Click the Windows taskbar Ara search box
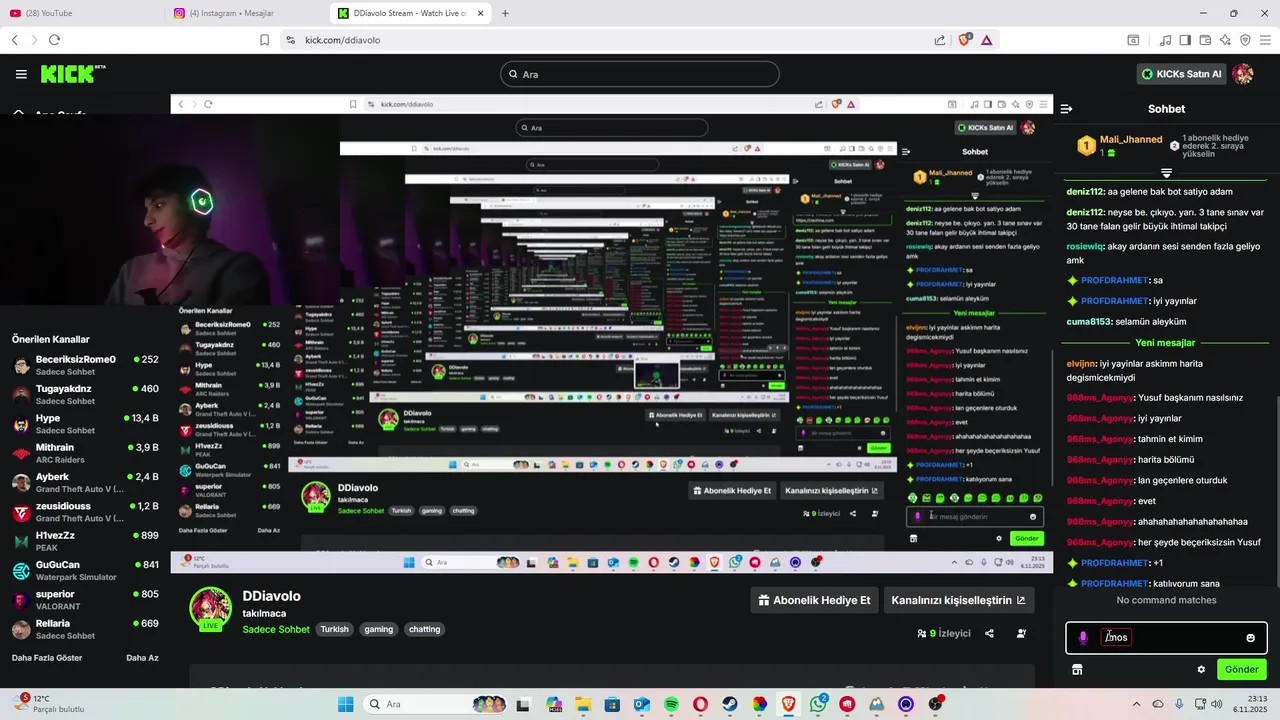Image resolution: width=1280 pixels, height=720 pixels. pos(435,704)
